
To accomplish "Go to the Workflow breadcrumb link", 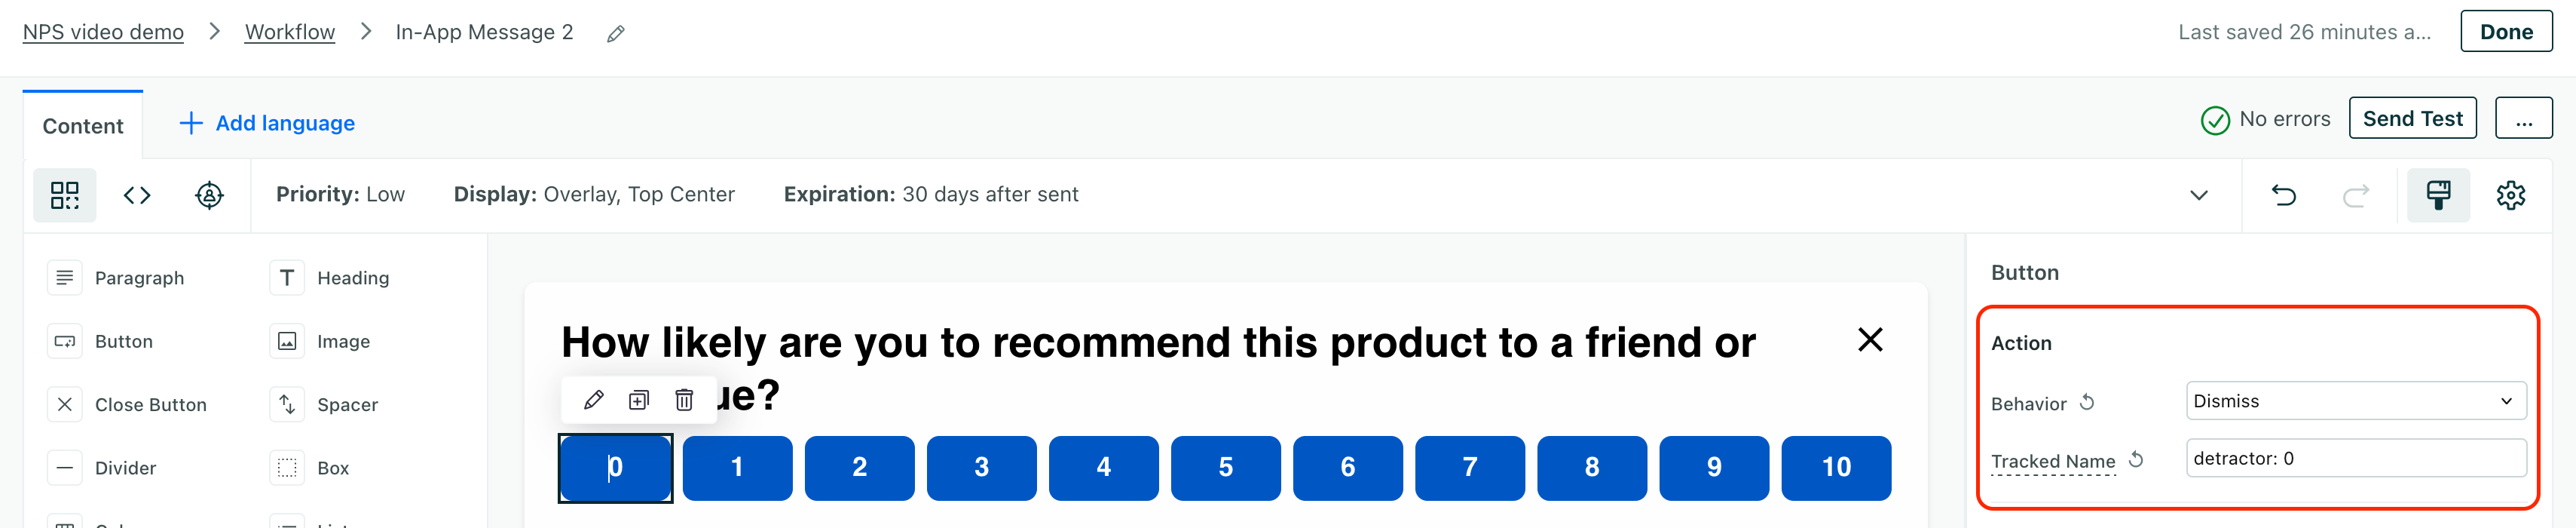I will coord(290,32).
